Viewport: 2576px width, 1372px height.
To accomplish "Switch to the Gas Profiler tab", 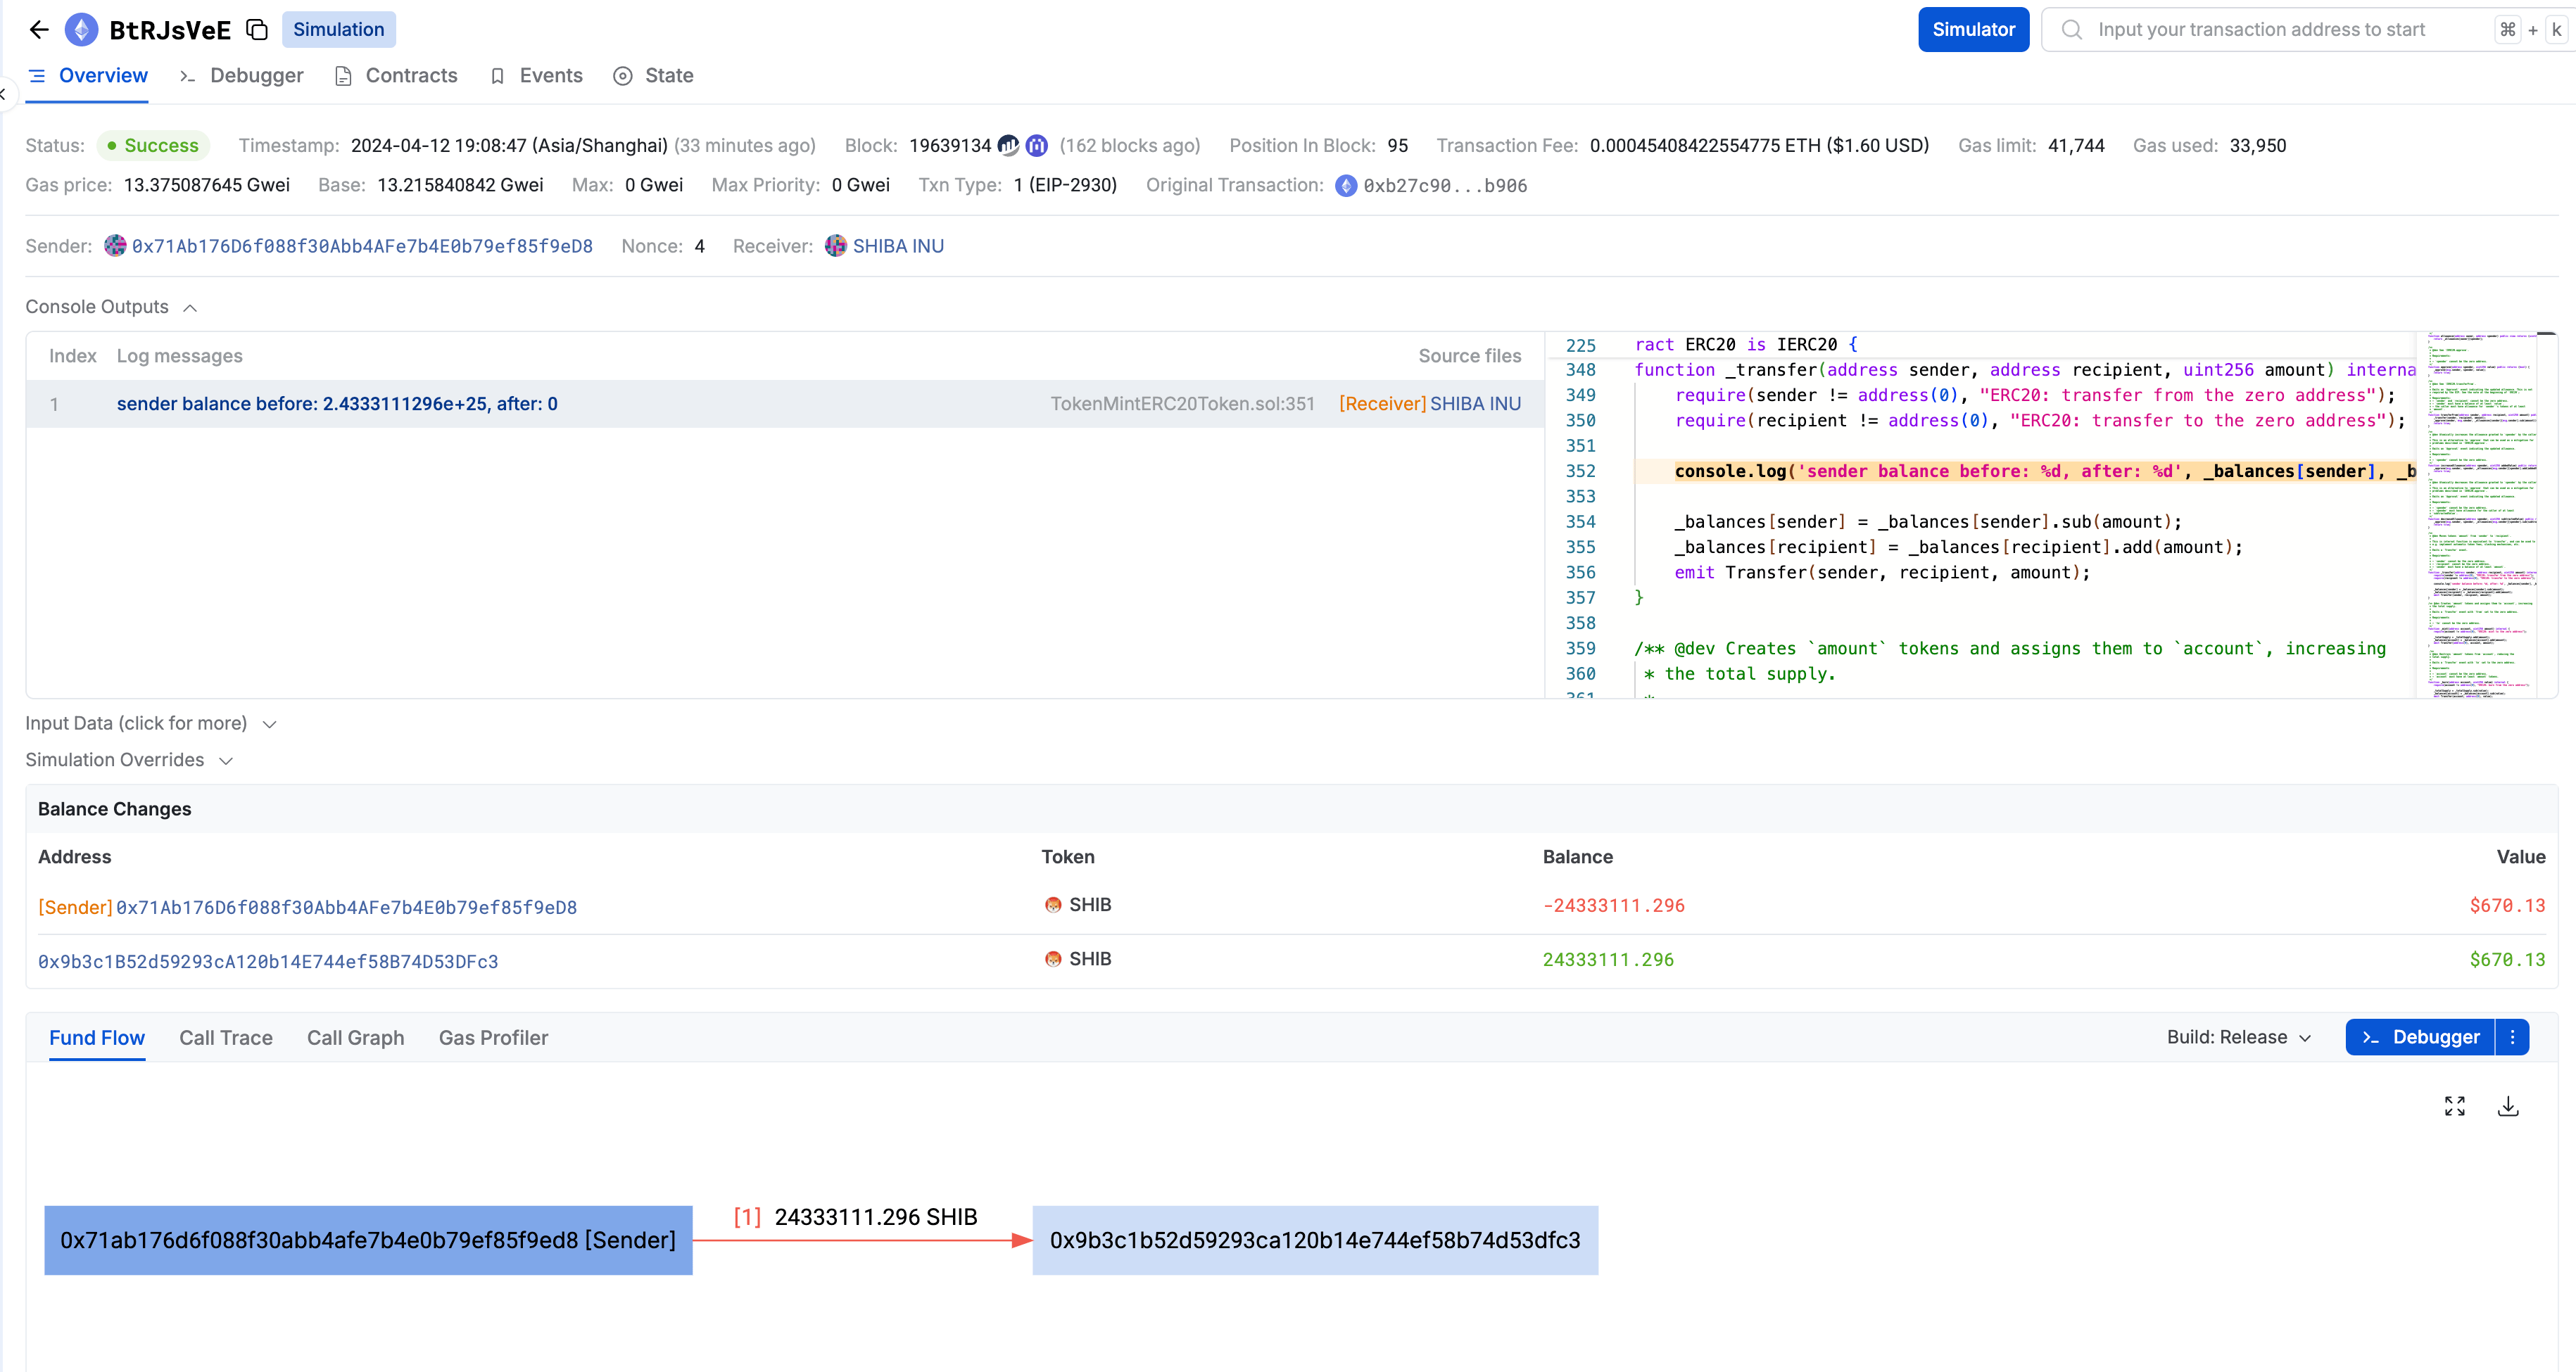I will [493, 1038].
